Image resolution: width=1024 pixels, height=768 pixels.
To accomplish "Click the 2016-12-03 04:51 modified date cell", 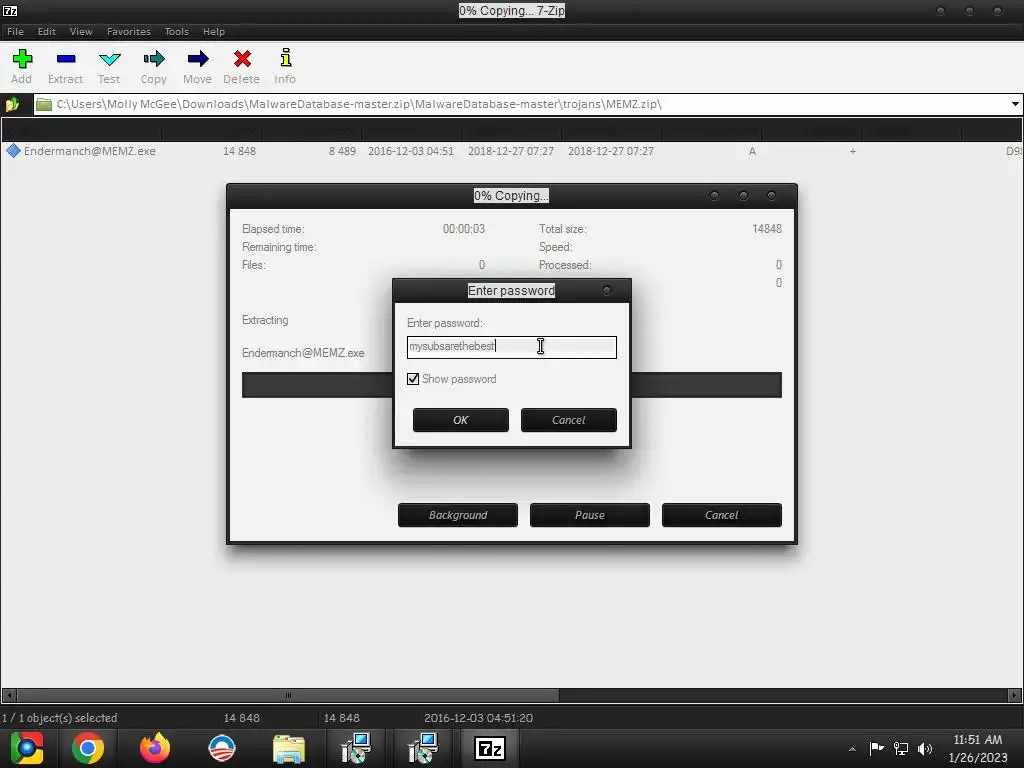I will (411, 151).
